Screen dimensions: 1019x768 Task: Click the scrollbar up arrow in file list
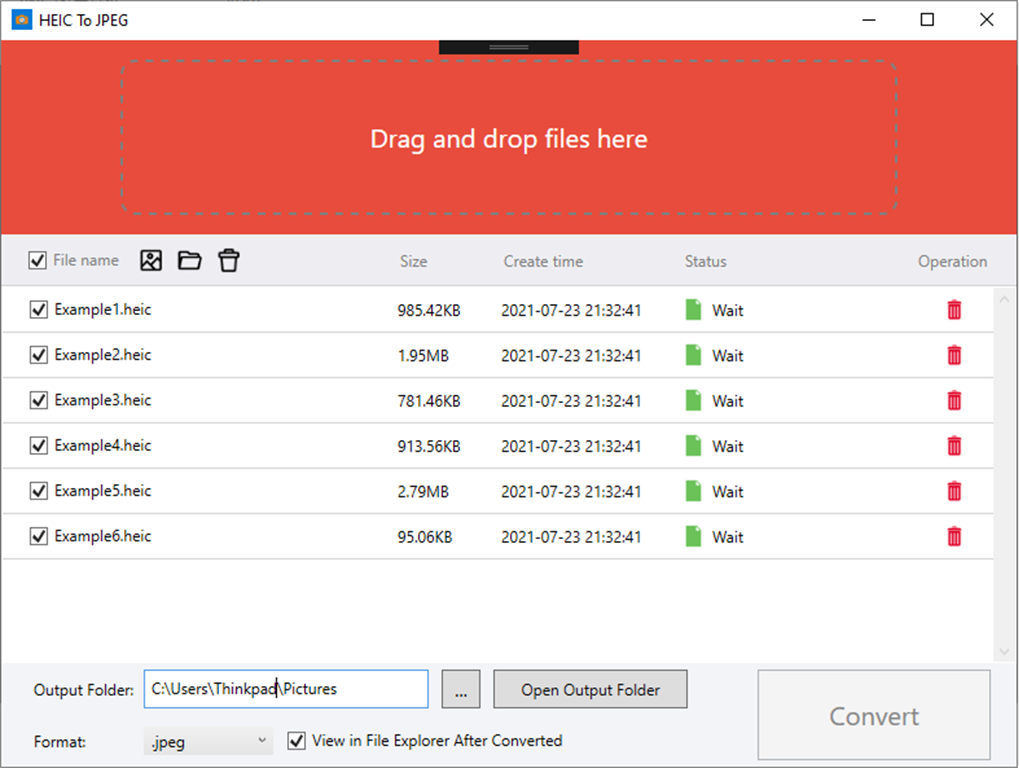click(x=1004, y=300)
